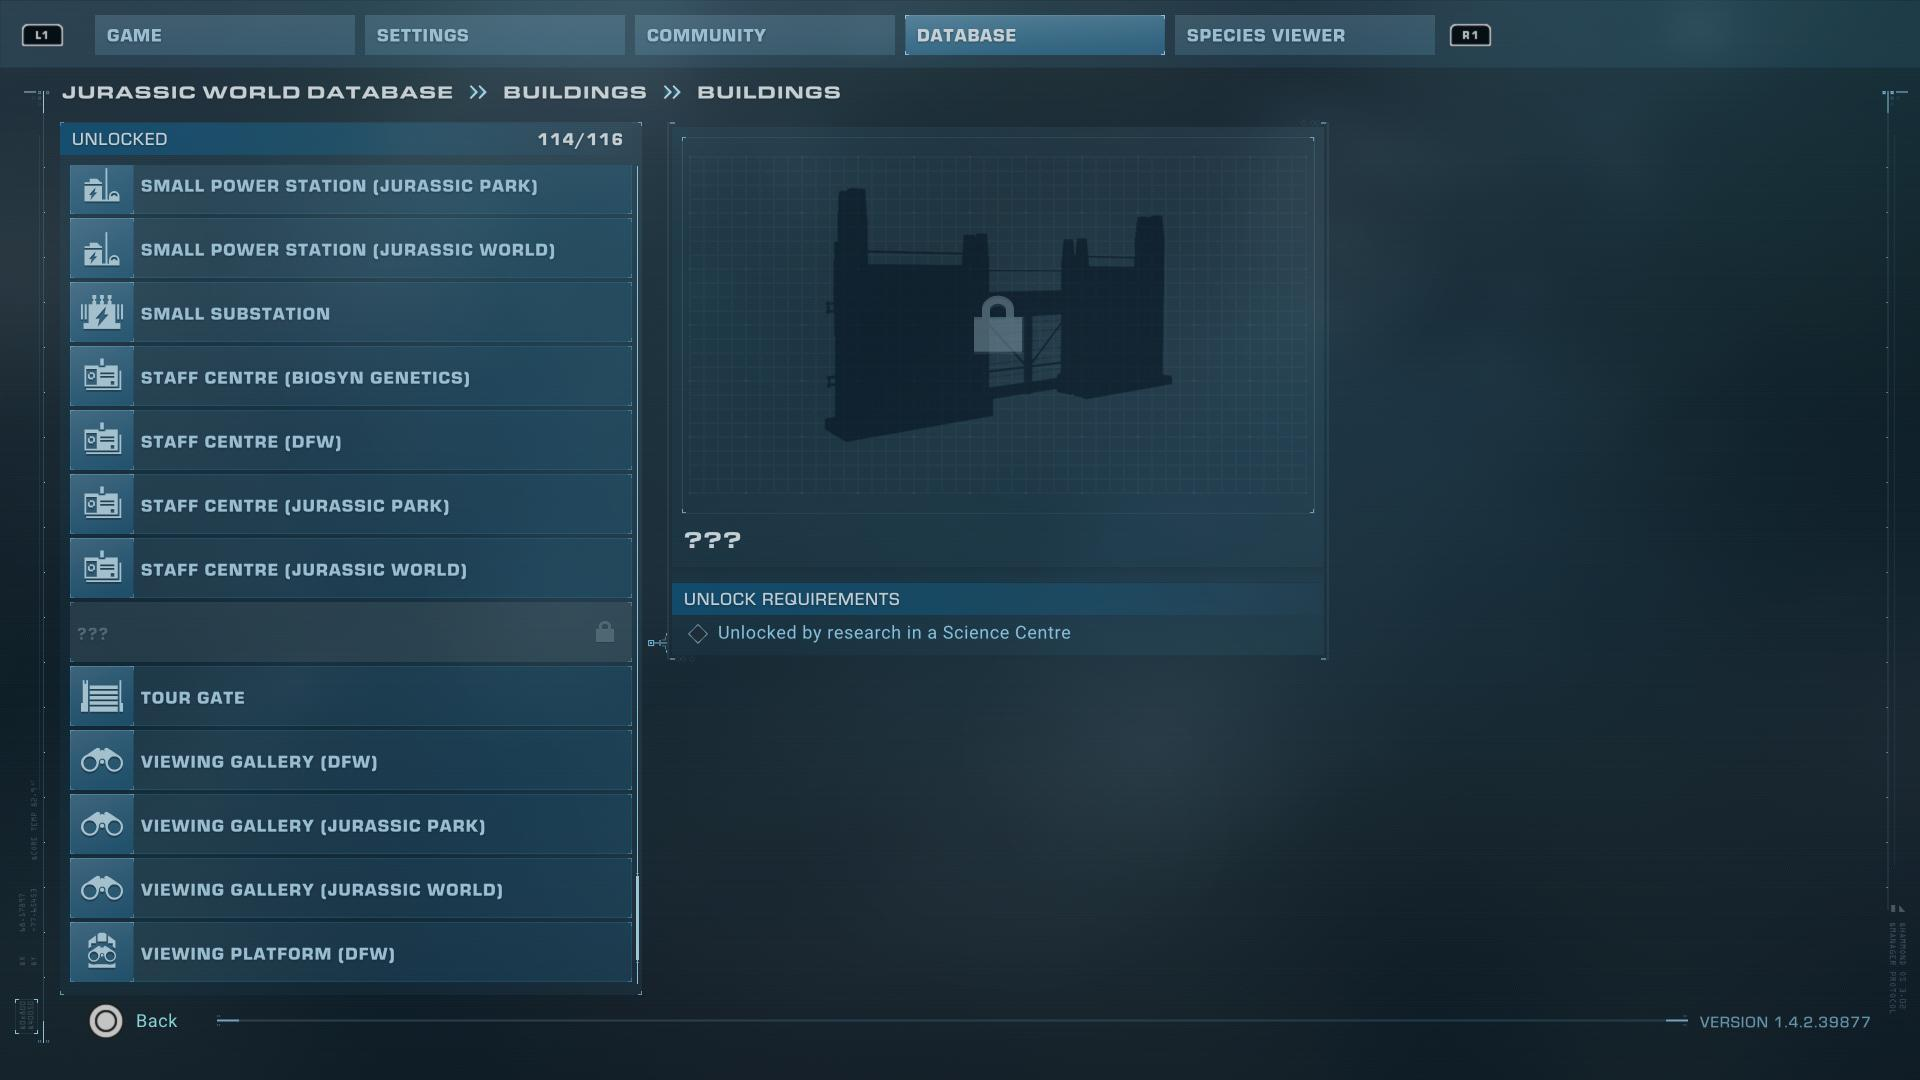1920x1080 pixels.
Task: Click the Unlock Requirements header
Action: tap(997, 599)
